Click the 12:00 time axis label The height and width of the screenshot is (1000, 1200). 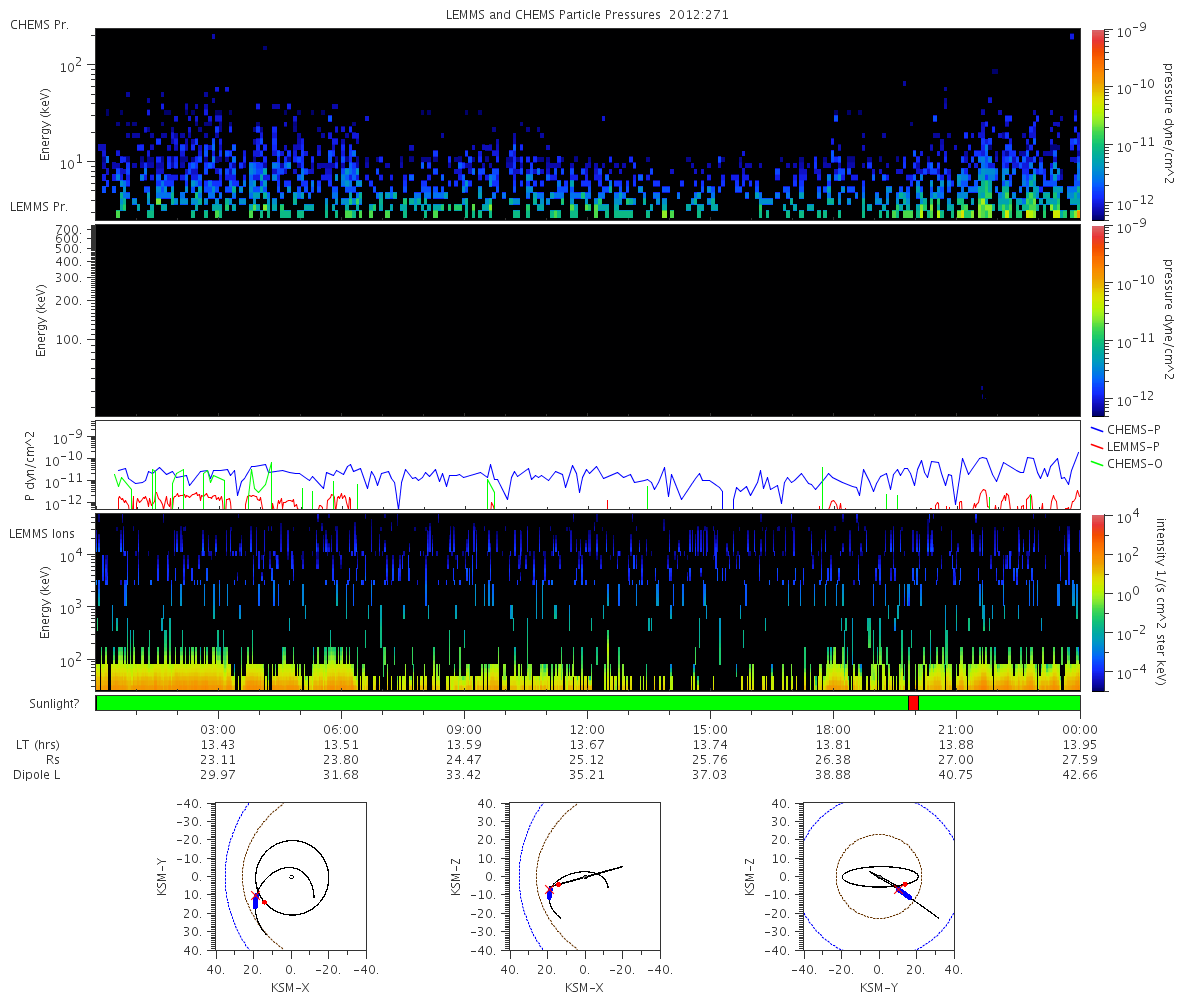pos(587,730)
